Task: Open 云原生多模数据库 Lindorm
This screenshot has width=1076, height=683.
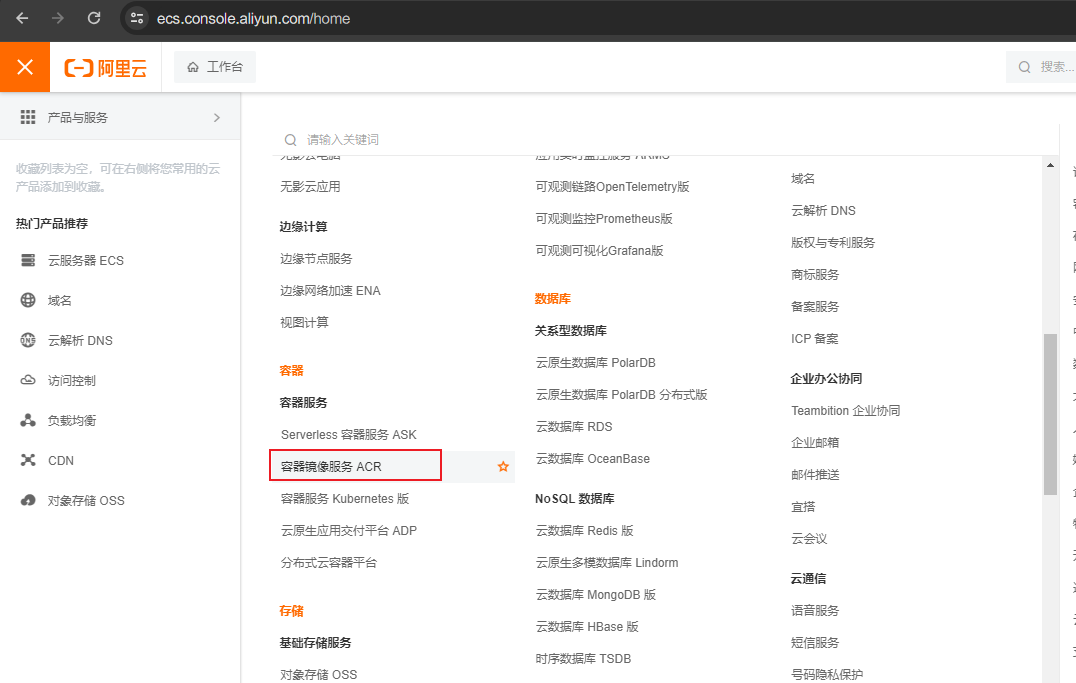Action: coord(607,563)
